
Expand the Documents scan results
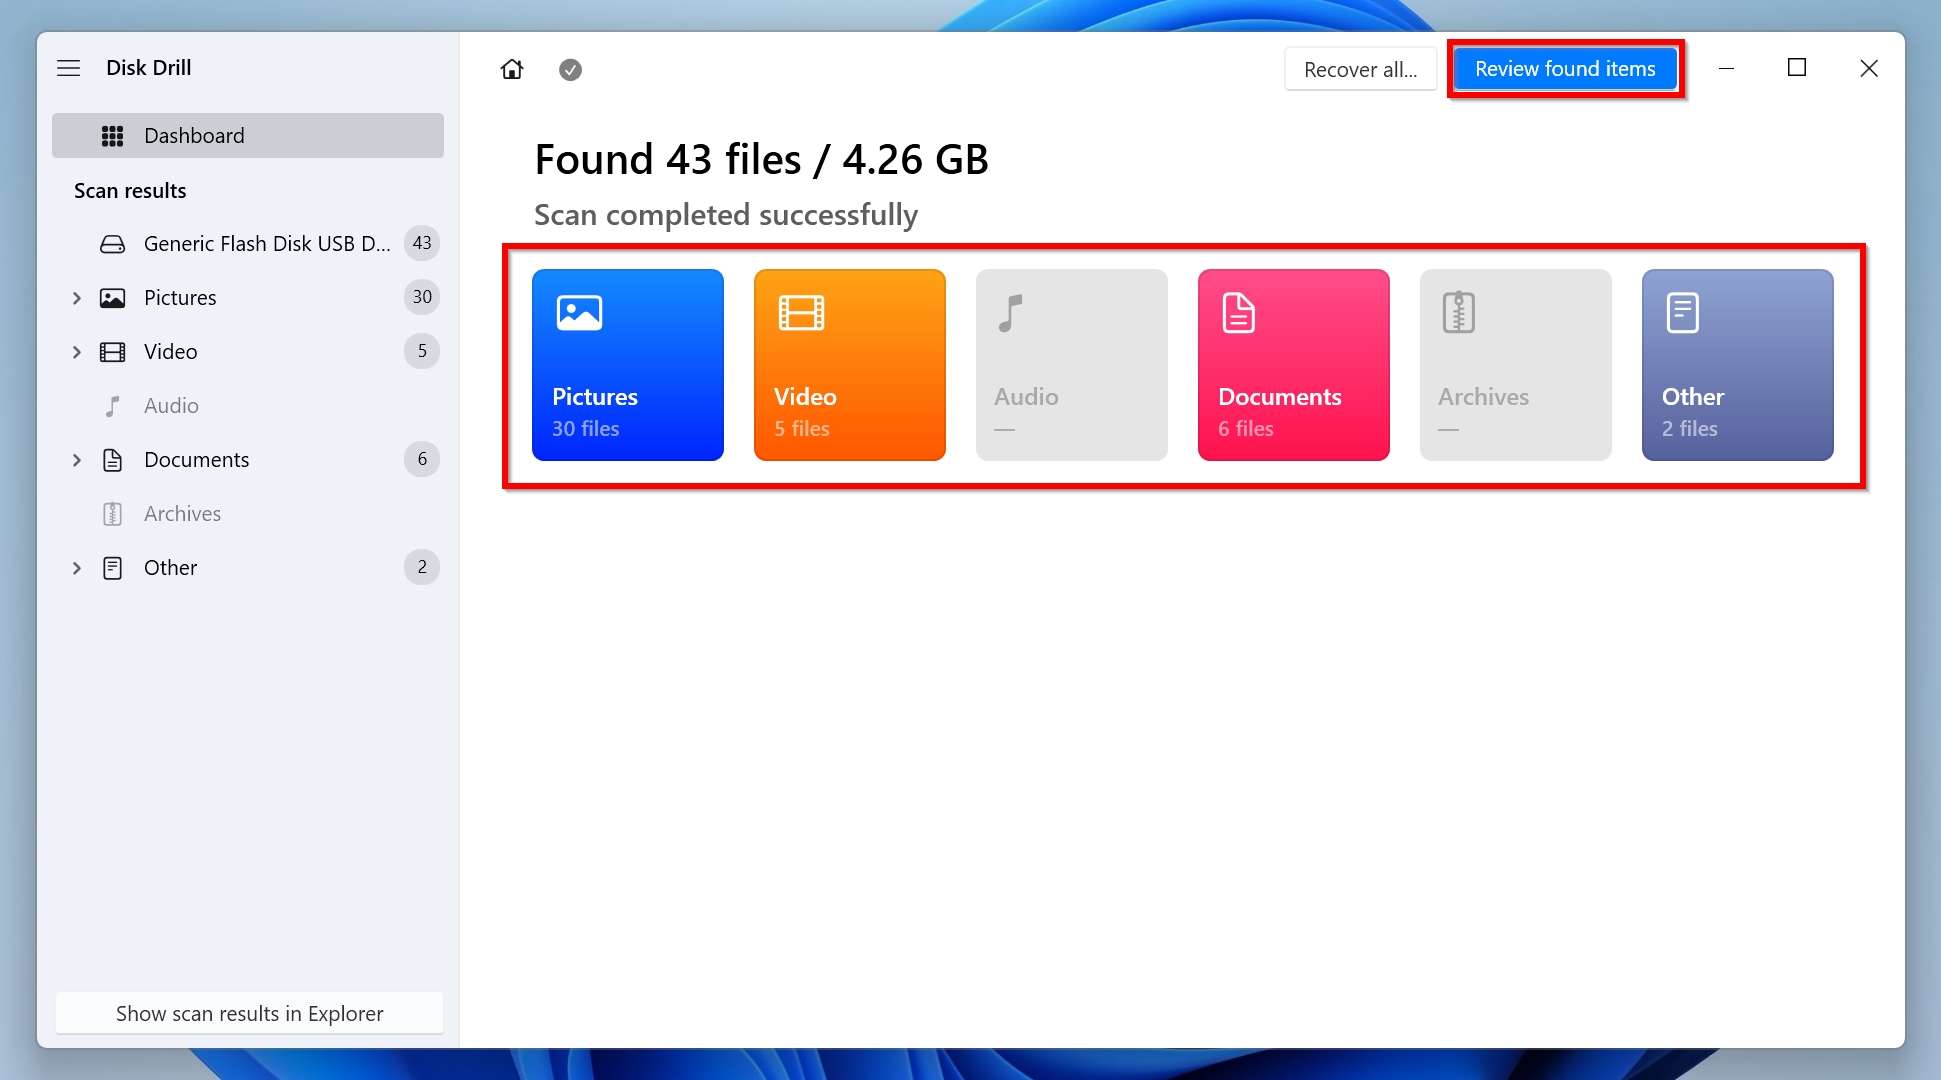[77, 458]
